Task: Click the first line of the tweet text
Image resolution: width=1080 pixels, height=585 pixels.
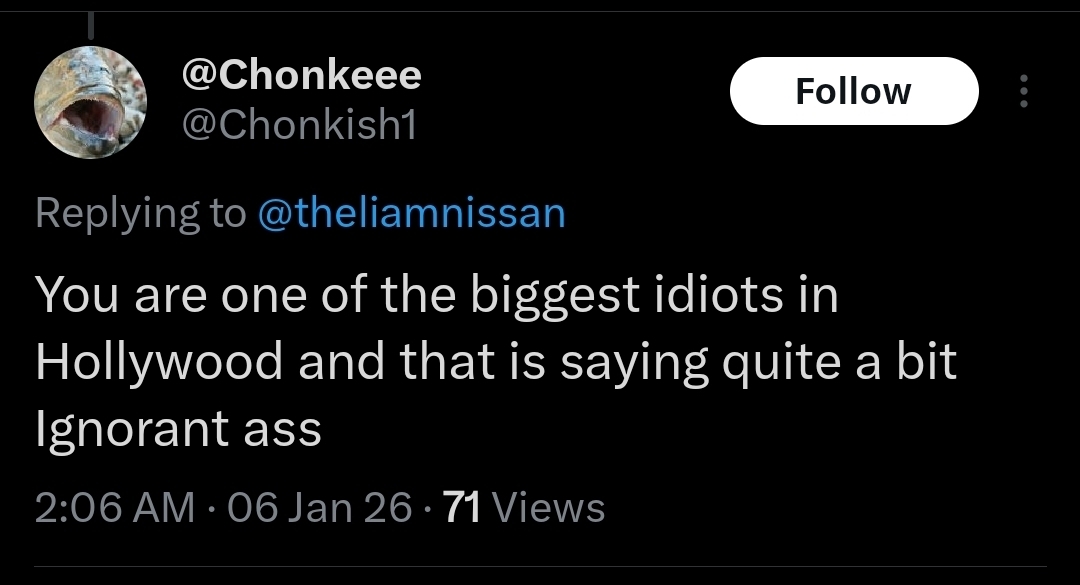Action: [x=436, y=297]
